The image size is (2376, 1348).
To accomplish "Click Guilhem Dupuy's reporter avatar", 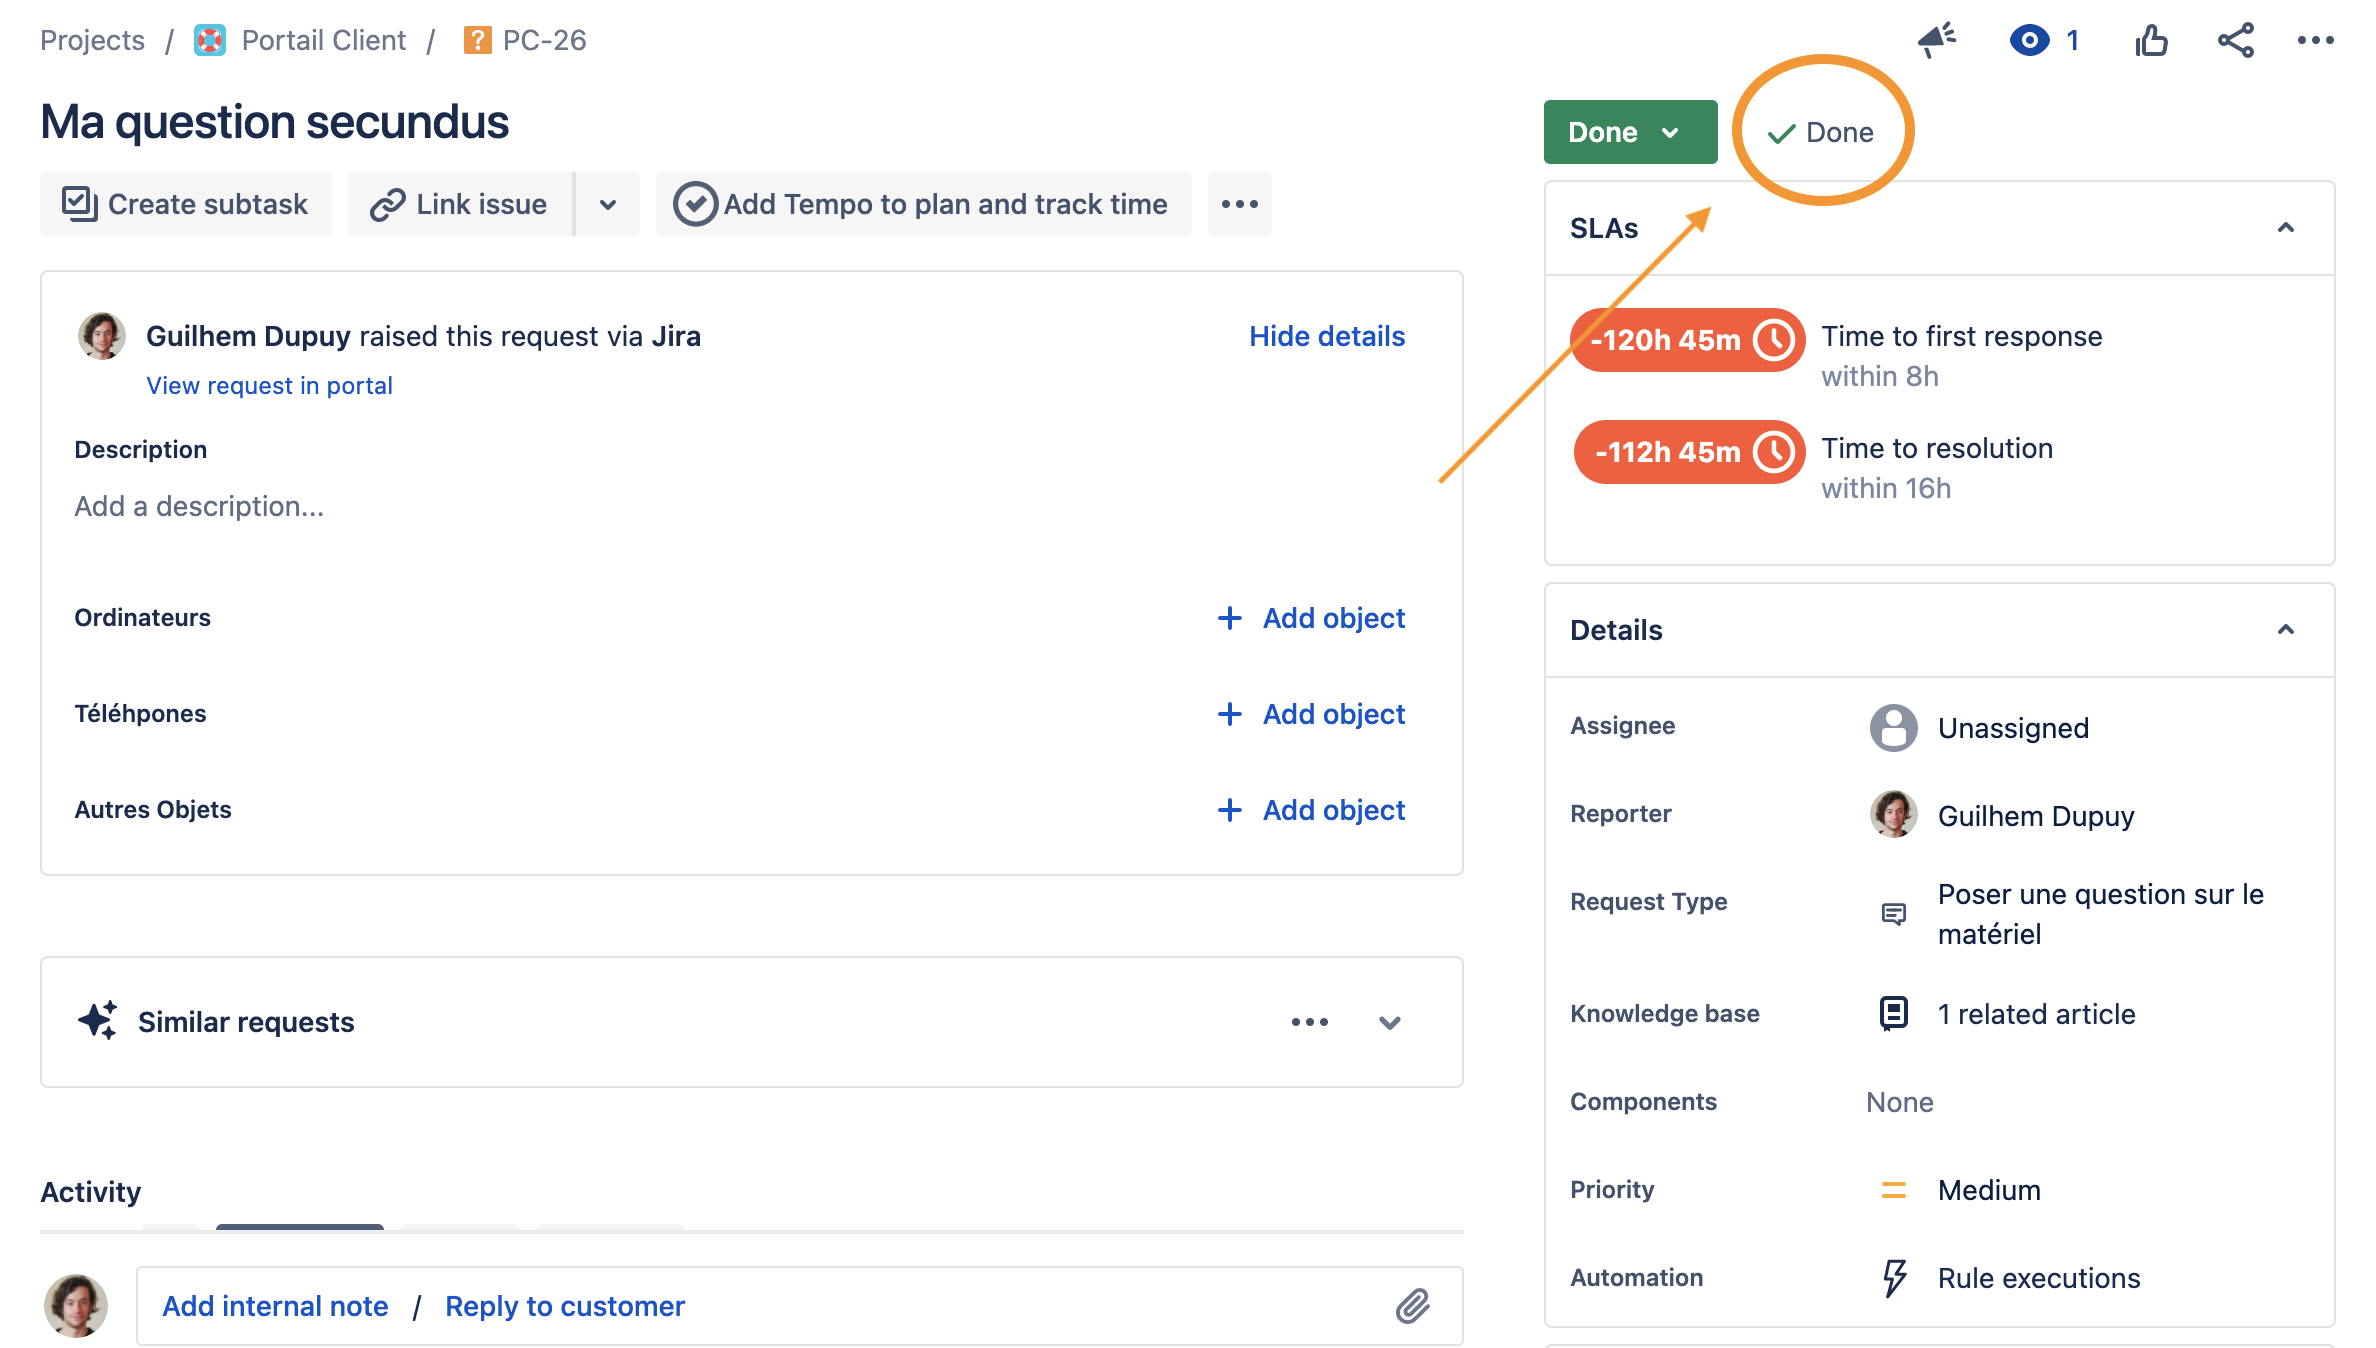I will [1893, 814].
